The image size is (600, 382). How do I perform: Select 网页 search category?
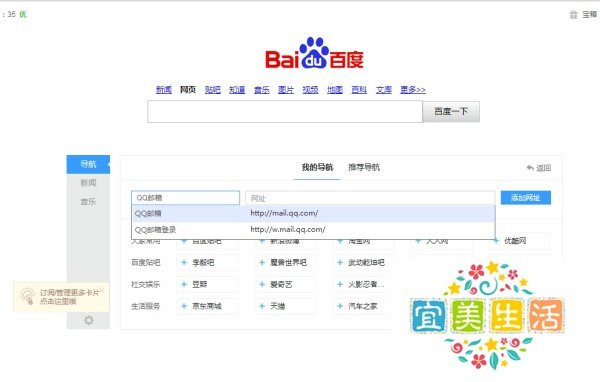point(188,90)
